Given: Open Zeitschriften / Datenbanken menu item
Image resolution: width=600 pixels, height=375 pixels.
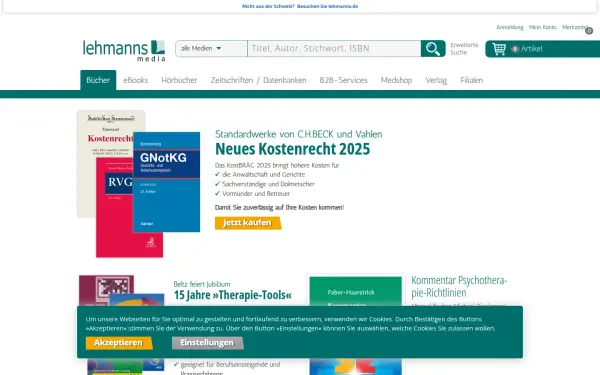Looking at the screenshot, I should tap(258, 80).
